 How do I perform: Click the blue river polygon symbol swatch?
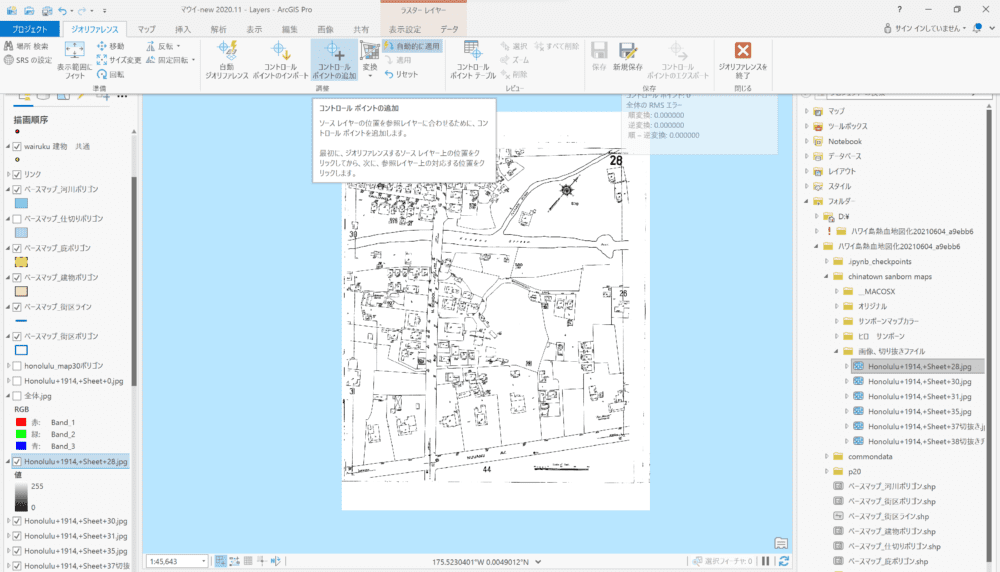point(21,203)
